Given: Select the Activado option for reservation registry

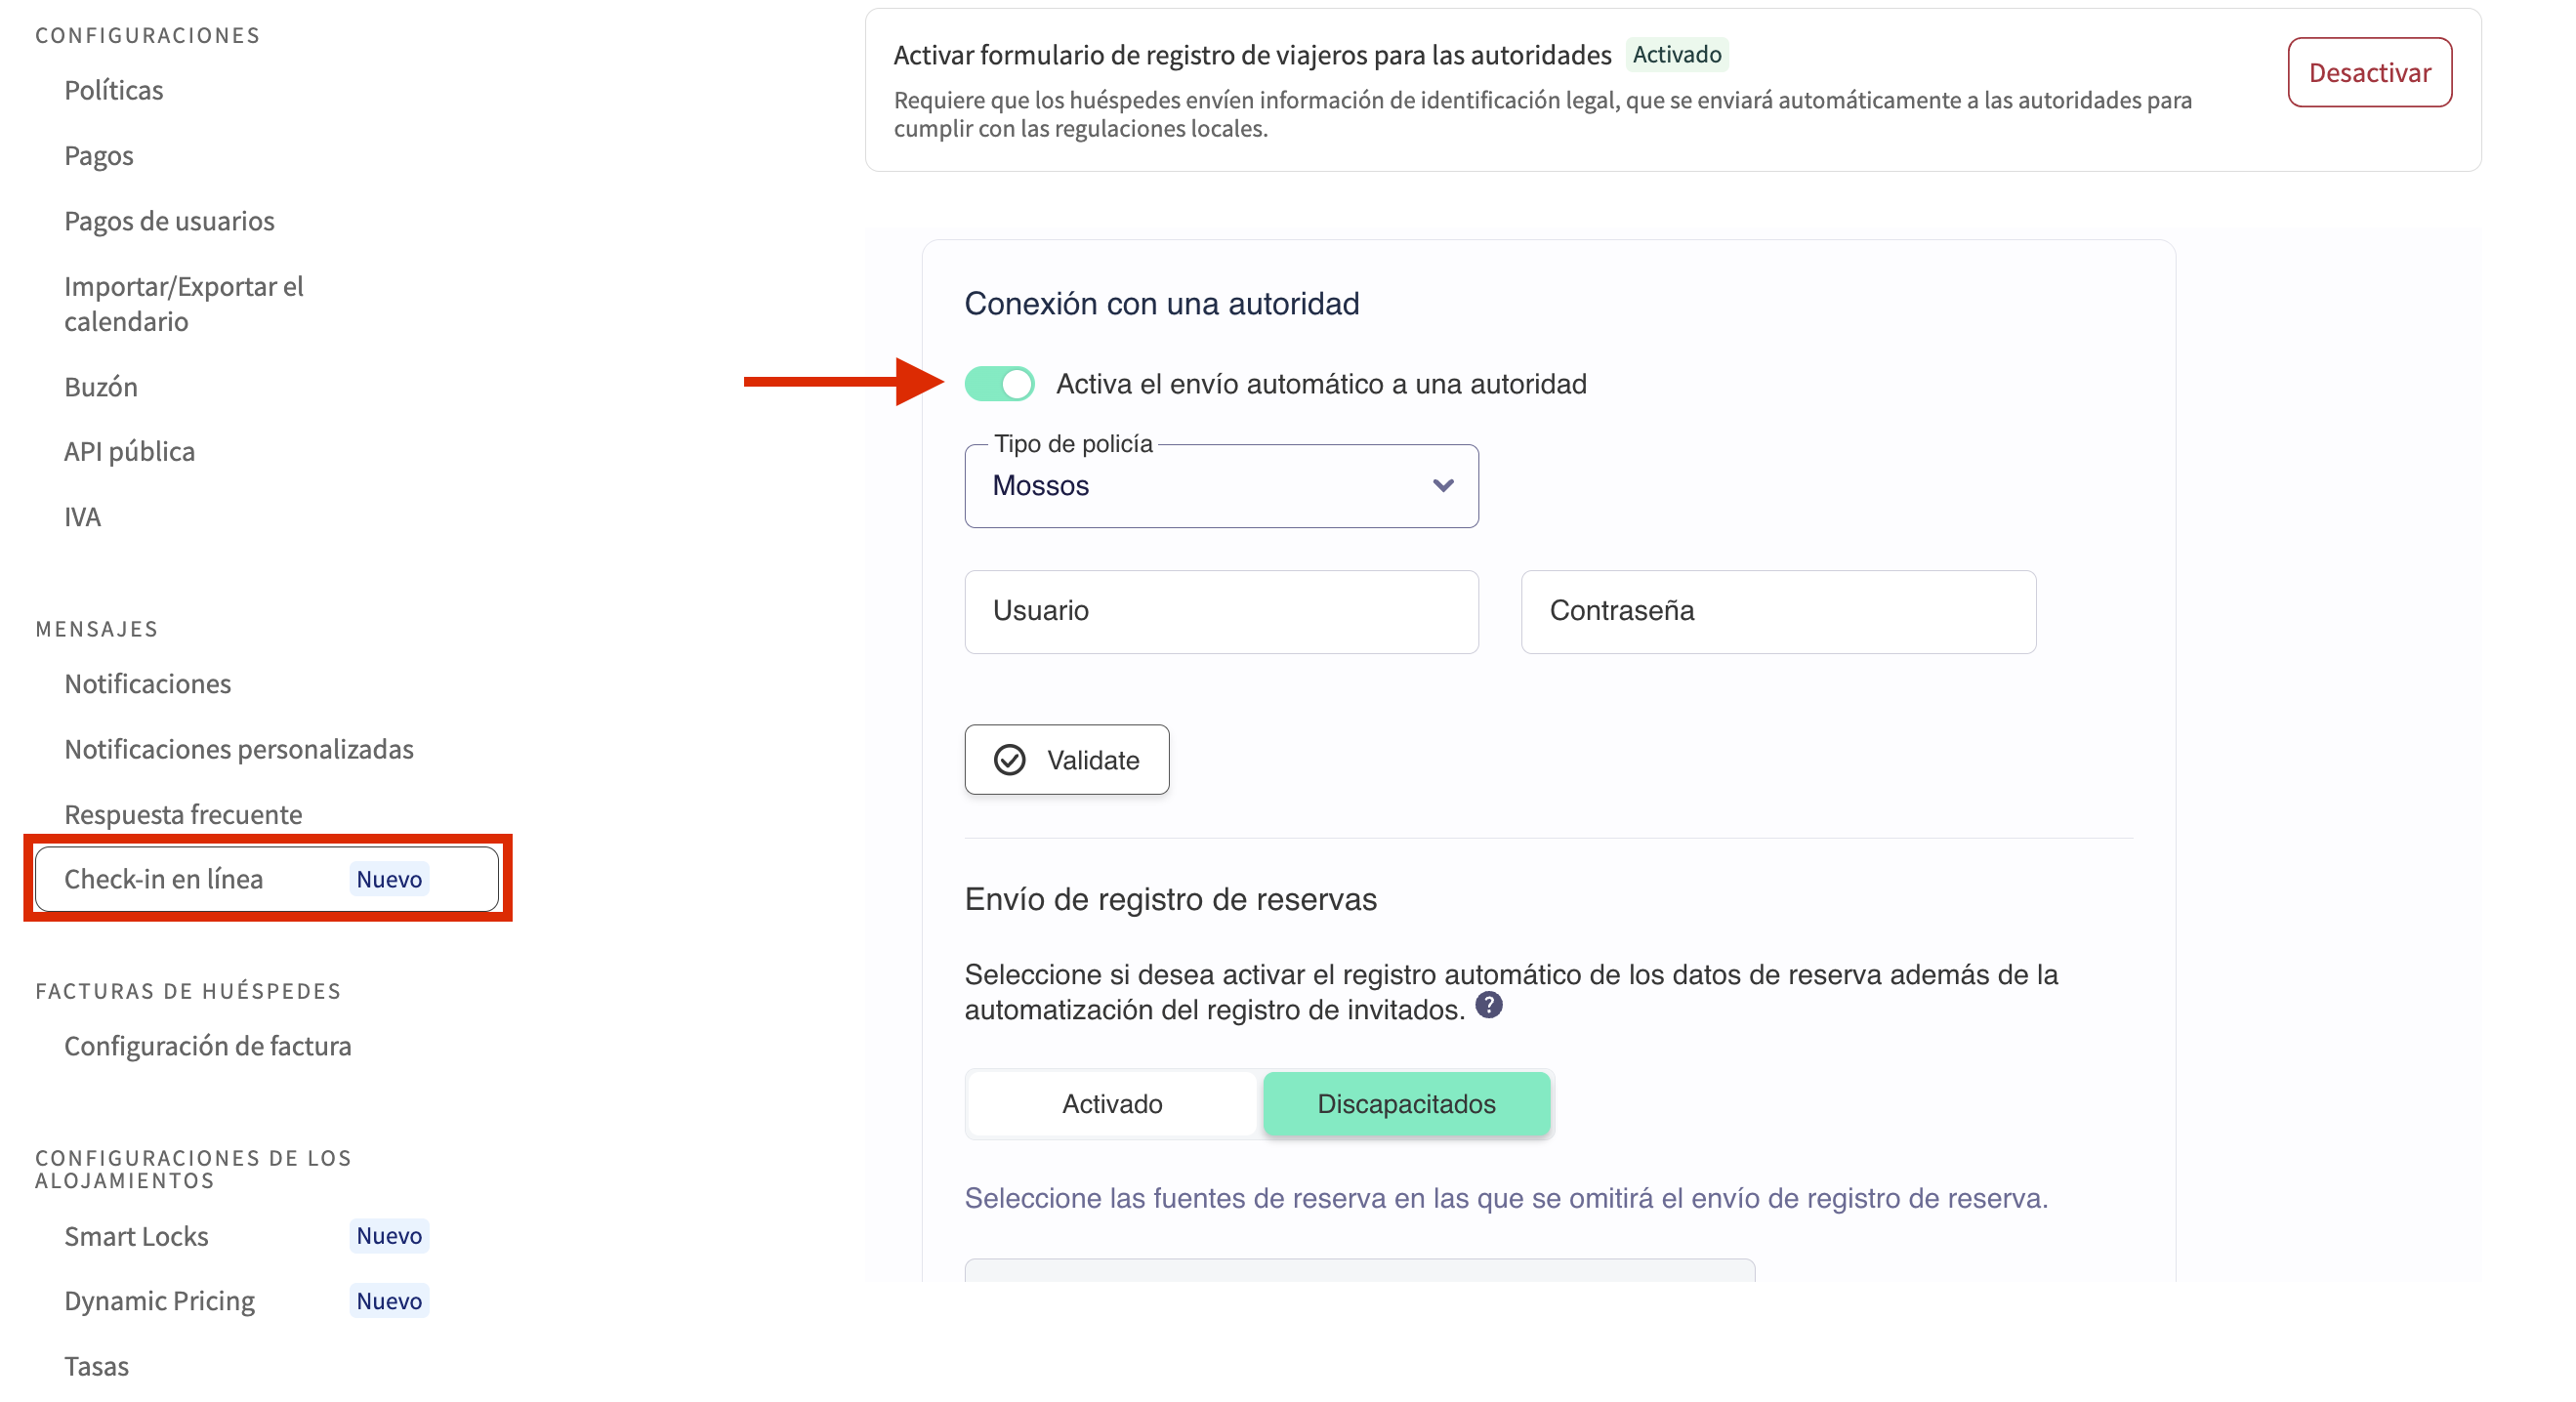Looking at the screenshot, I should click(1111, 1104).
